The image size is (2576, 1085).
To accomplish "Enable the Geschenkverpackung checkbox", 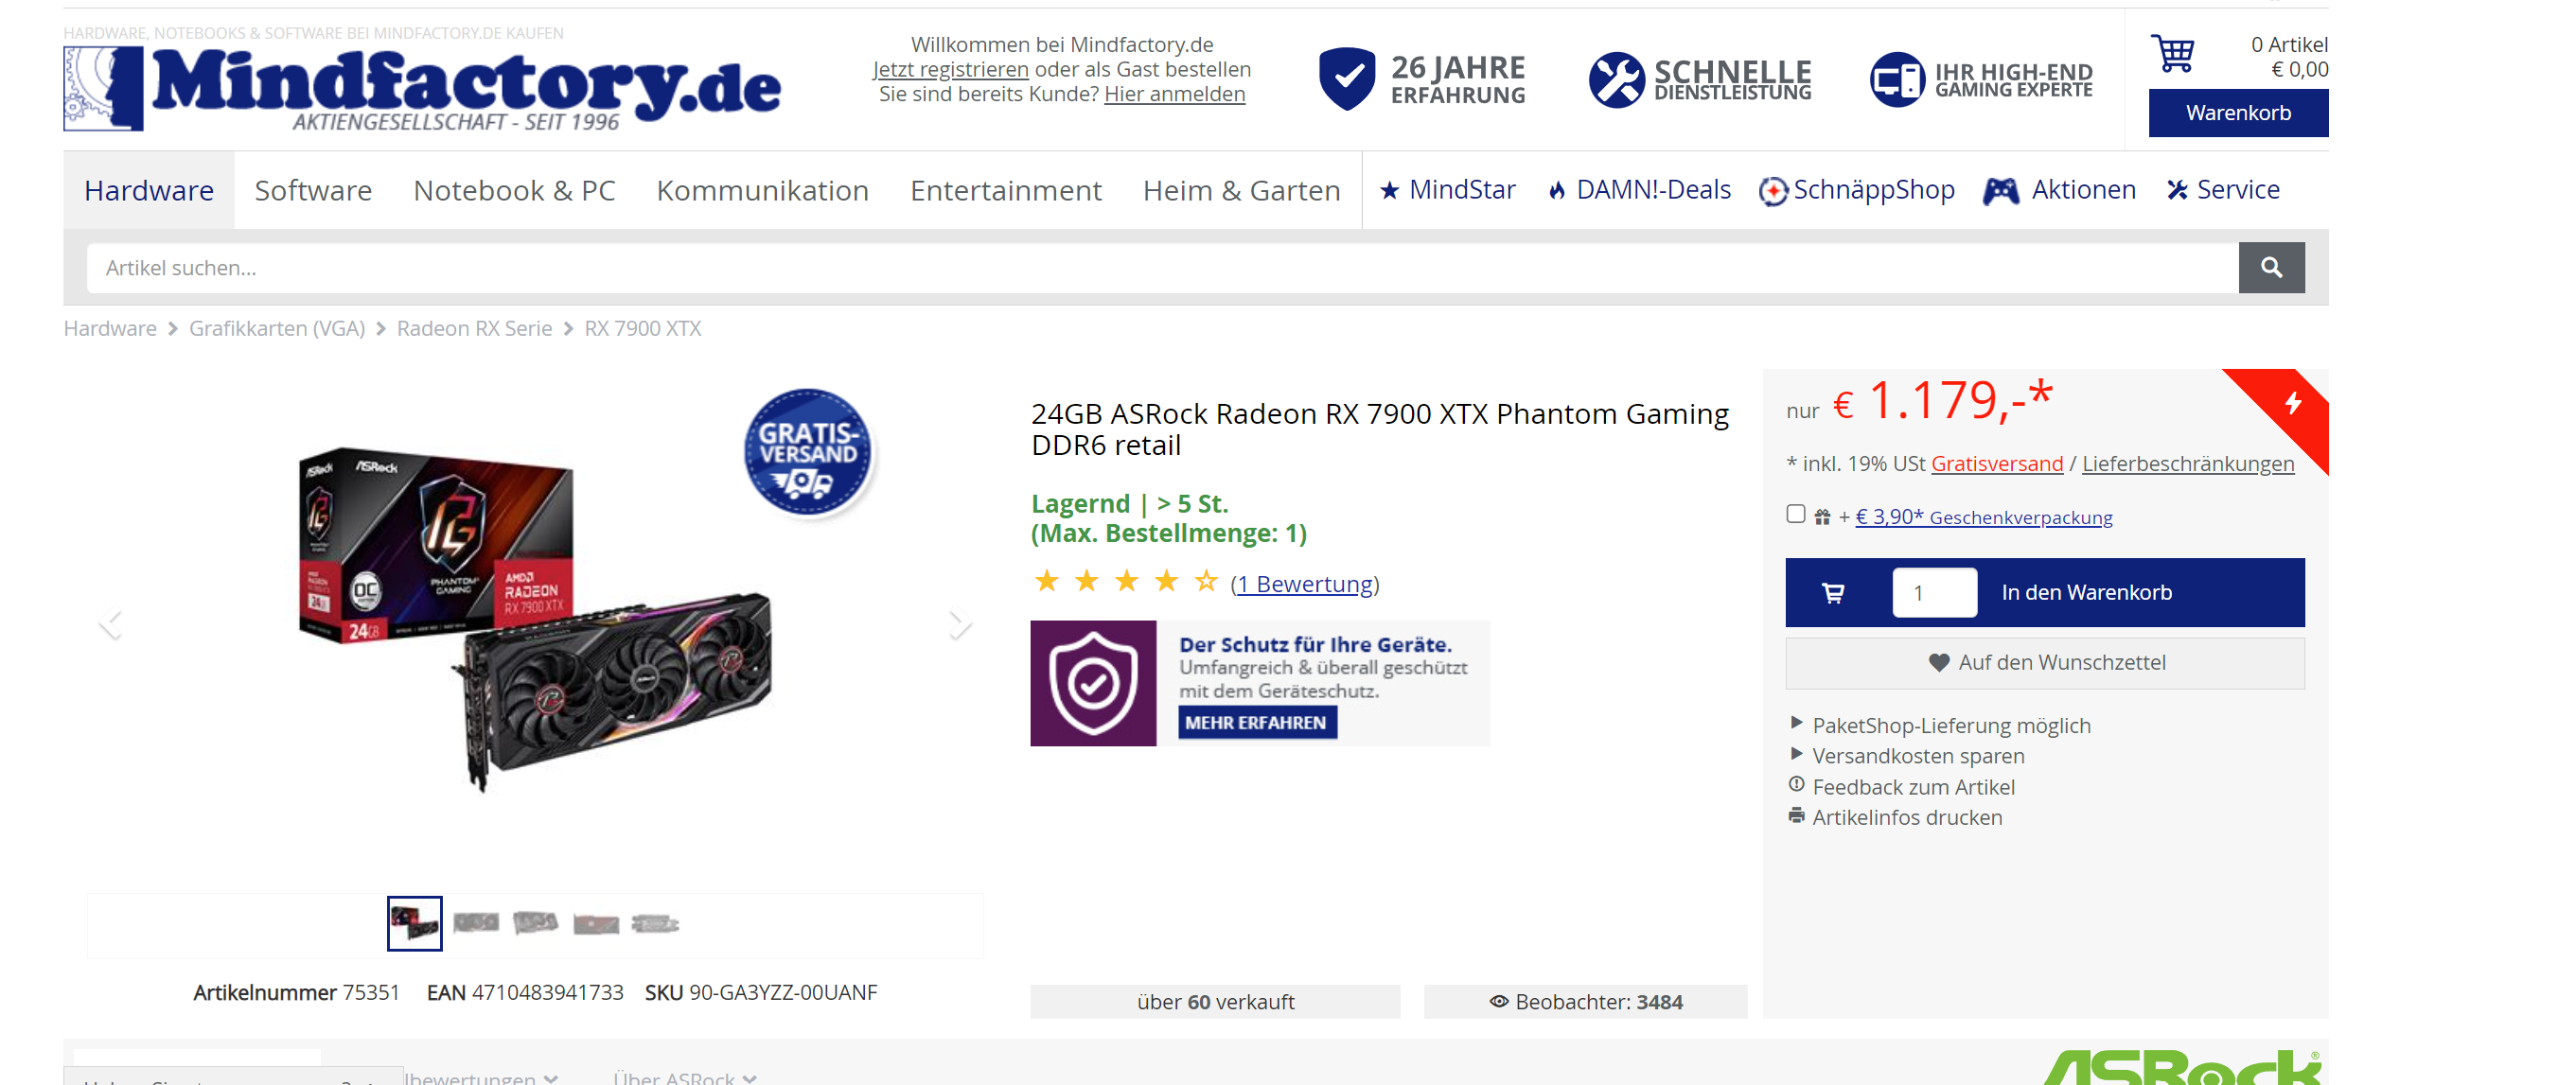I will (x=1795, y=514).
